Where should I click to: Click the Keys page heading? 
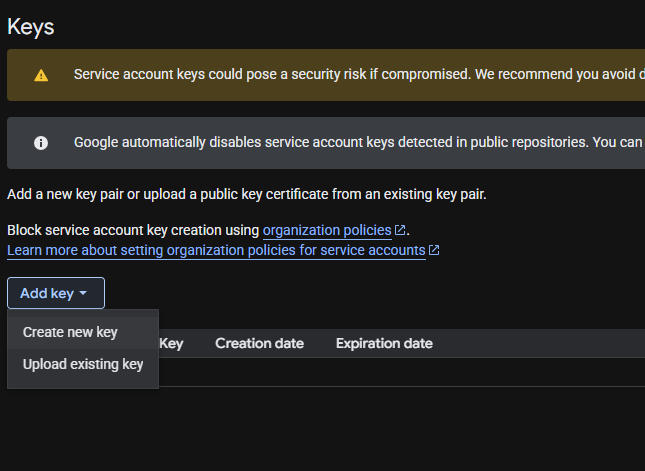coord(31,27)
